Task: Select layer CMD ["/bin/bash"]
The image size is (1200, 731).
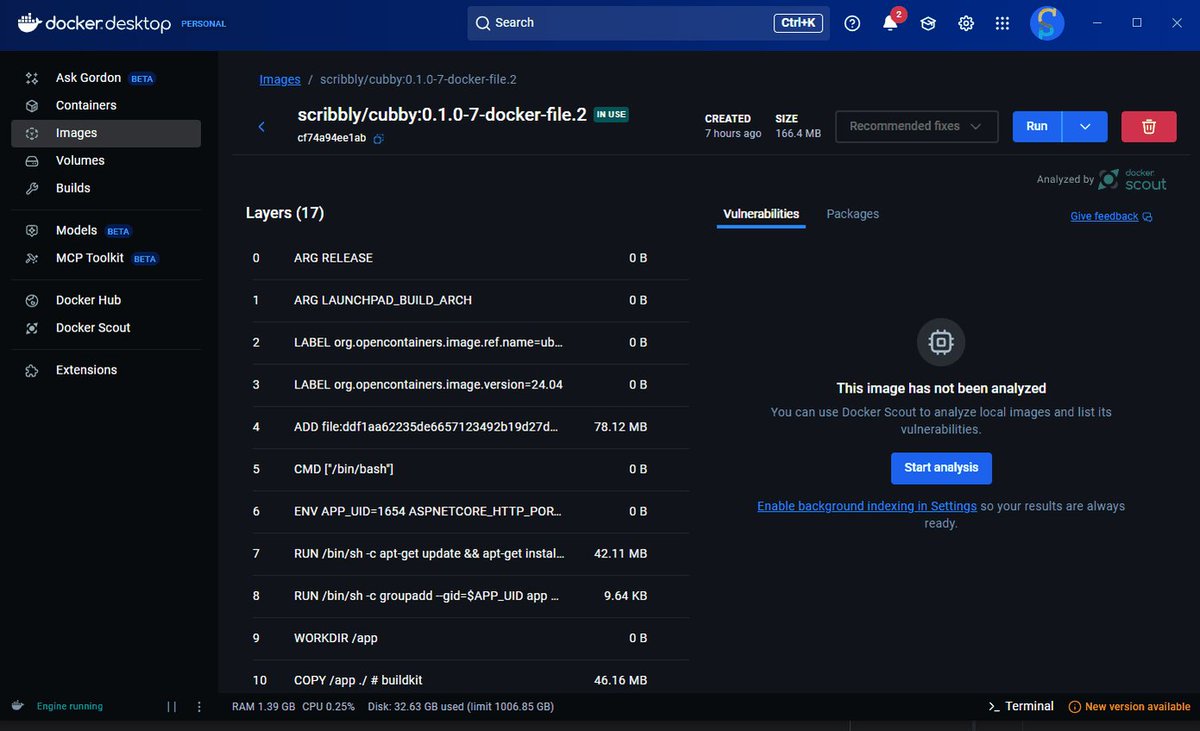Action: coord(467,469)
